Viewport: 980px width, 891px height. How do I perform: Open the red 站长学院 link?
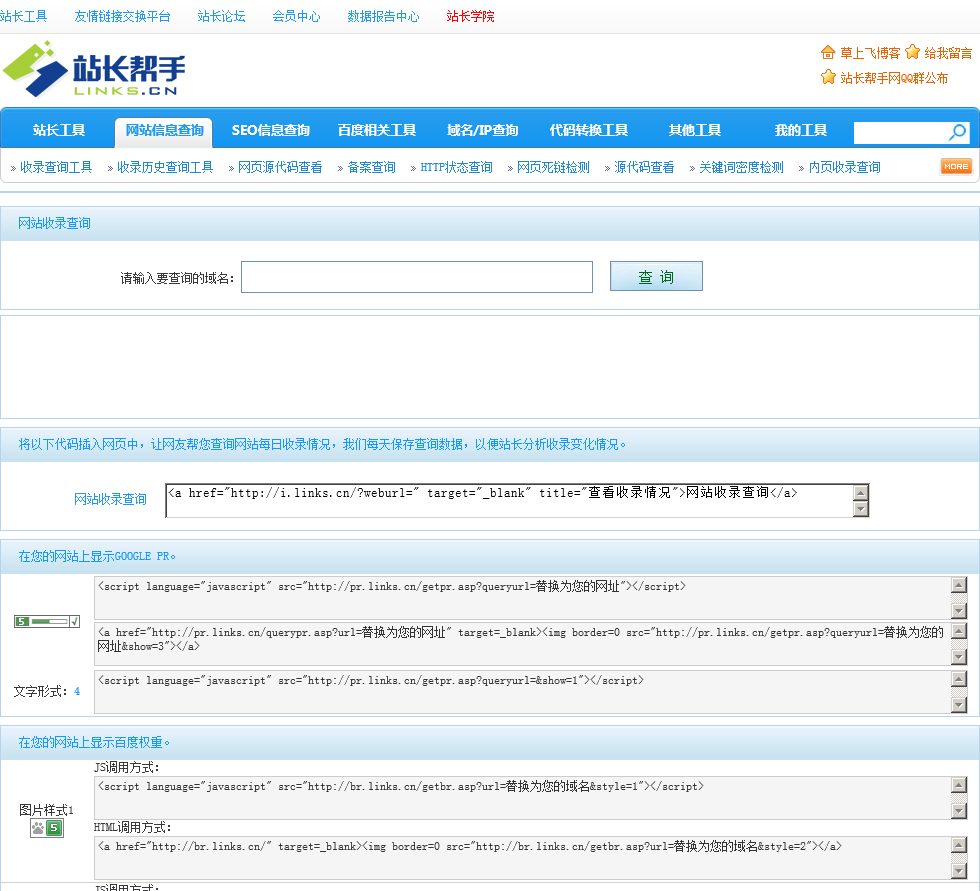[470, 16]
